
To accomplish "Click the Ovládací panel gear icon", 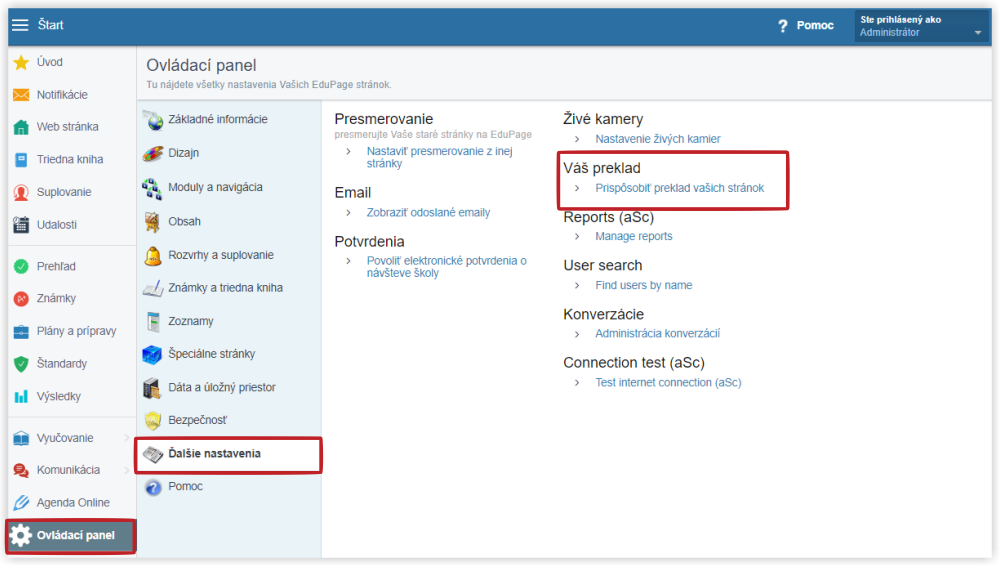I will [x=20, y=535].
